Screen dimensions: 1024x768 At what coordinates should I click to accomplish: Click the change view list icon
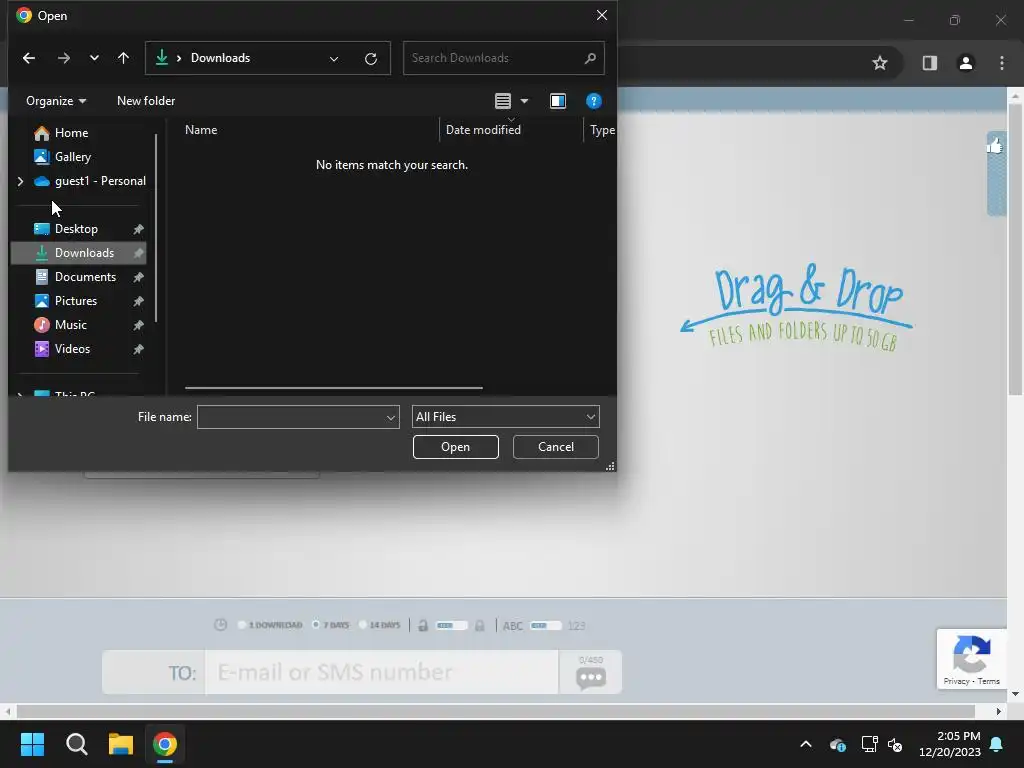pyautogui.click(x=503, y=101)
